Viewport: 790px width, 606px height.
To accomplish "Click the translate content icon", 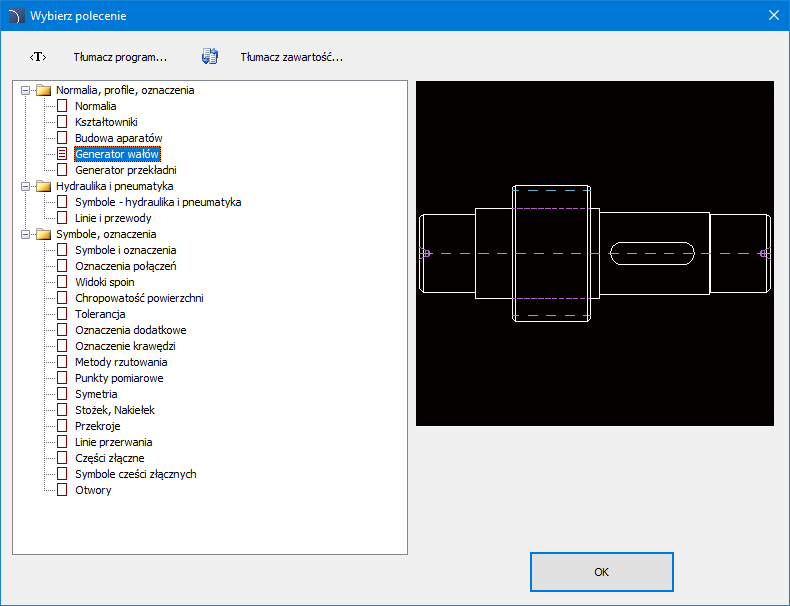I will click(x=210, y=57).
